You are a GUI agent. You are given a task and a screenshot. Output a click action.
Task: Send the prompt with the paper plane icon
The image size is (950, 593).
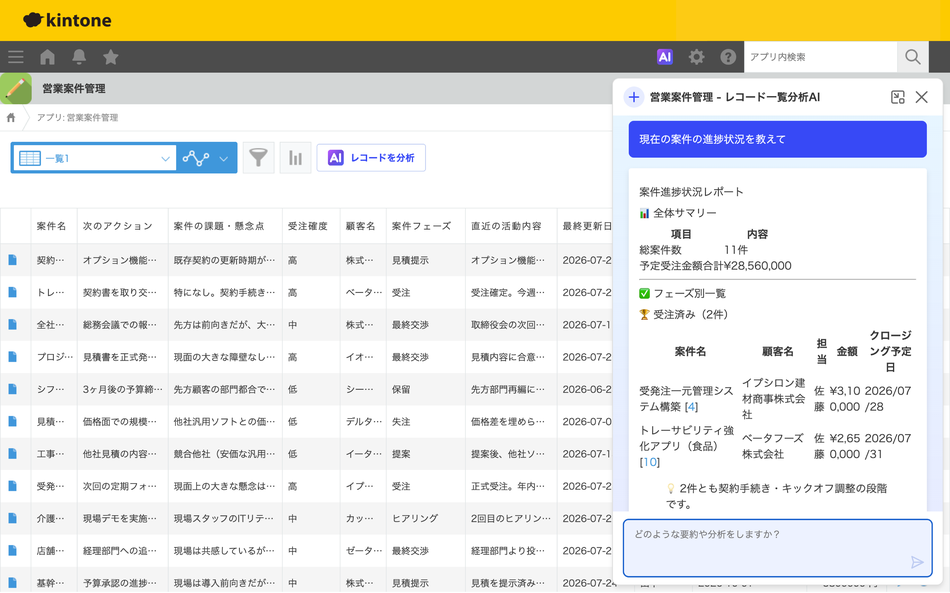917,563
